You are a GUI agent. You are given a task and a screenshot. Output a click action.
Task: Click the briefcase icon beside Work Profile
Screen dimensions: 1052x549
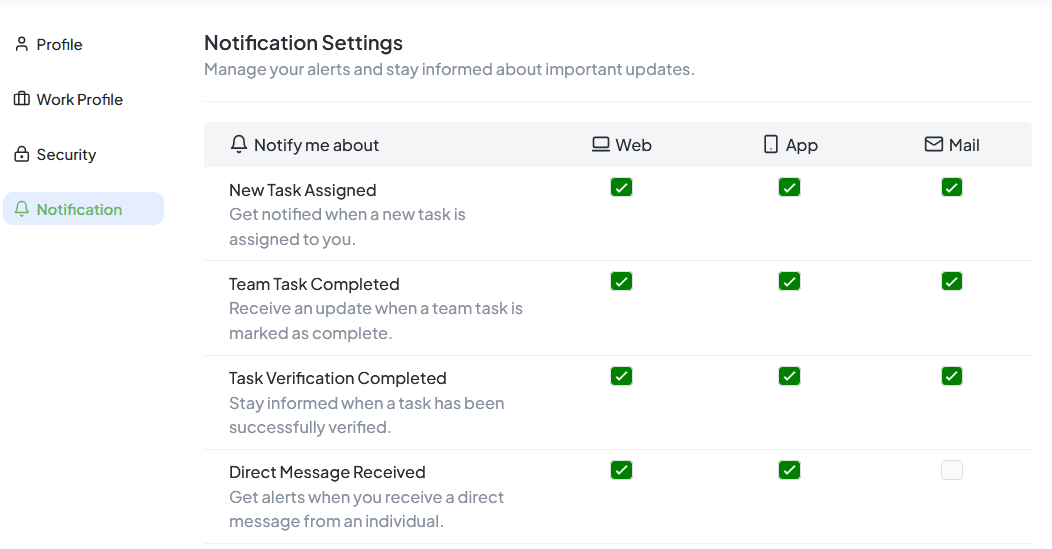(21, 99)
